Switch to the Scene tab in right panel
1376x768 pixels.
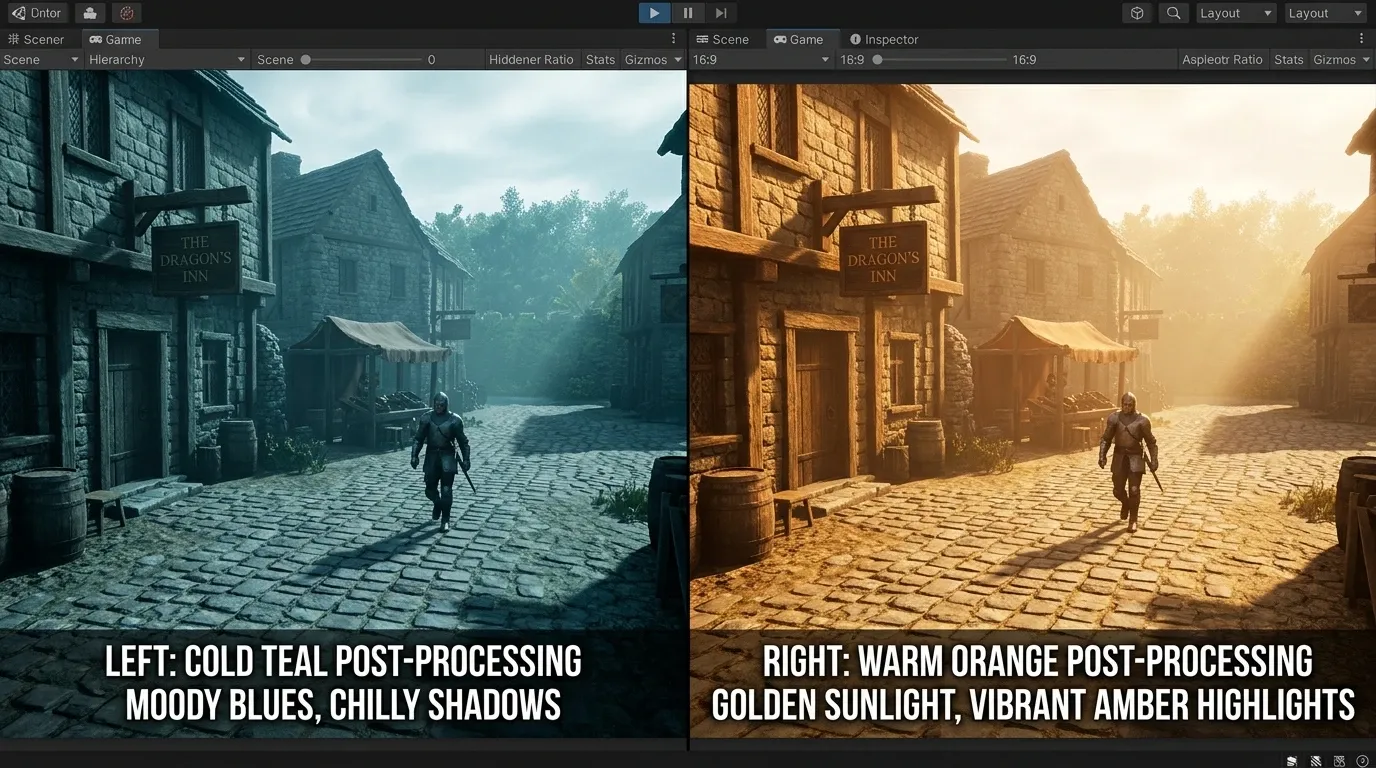(x=723, y=39)
